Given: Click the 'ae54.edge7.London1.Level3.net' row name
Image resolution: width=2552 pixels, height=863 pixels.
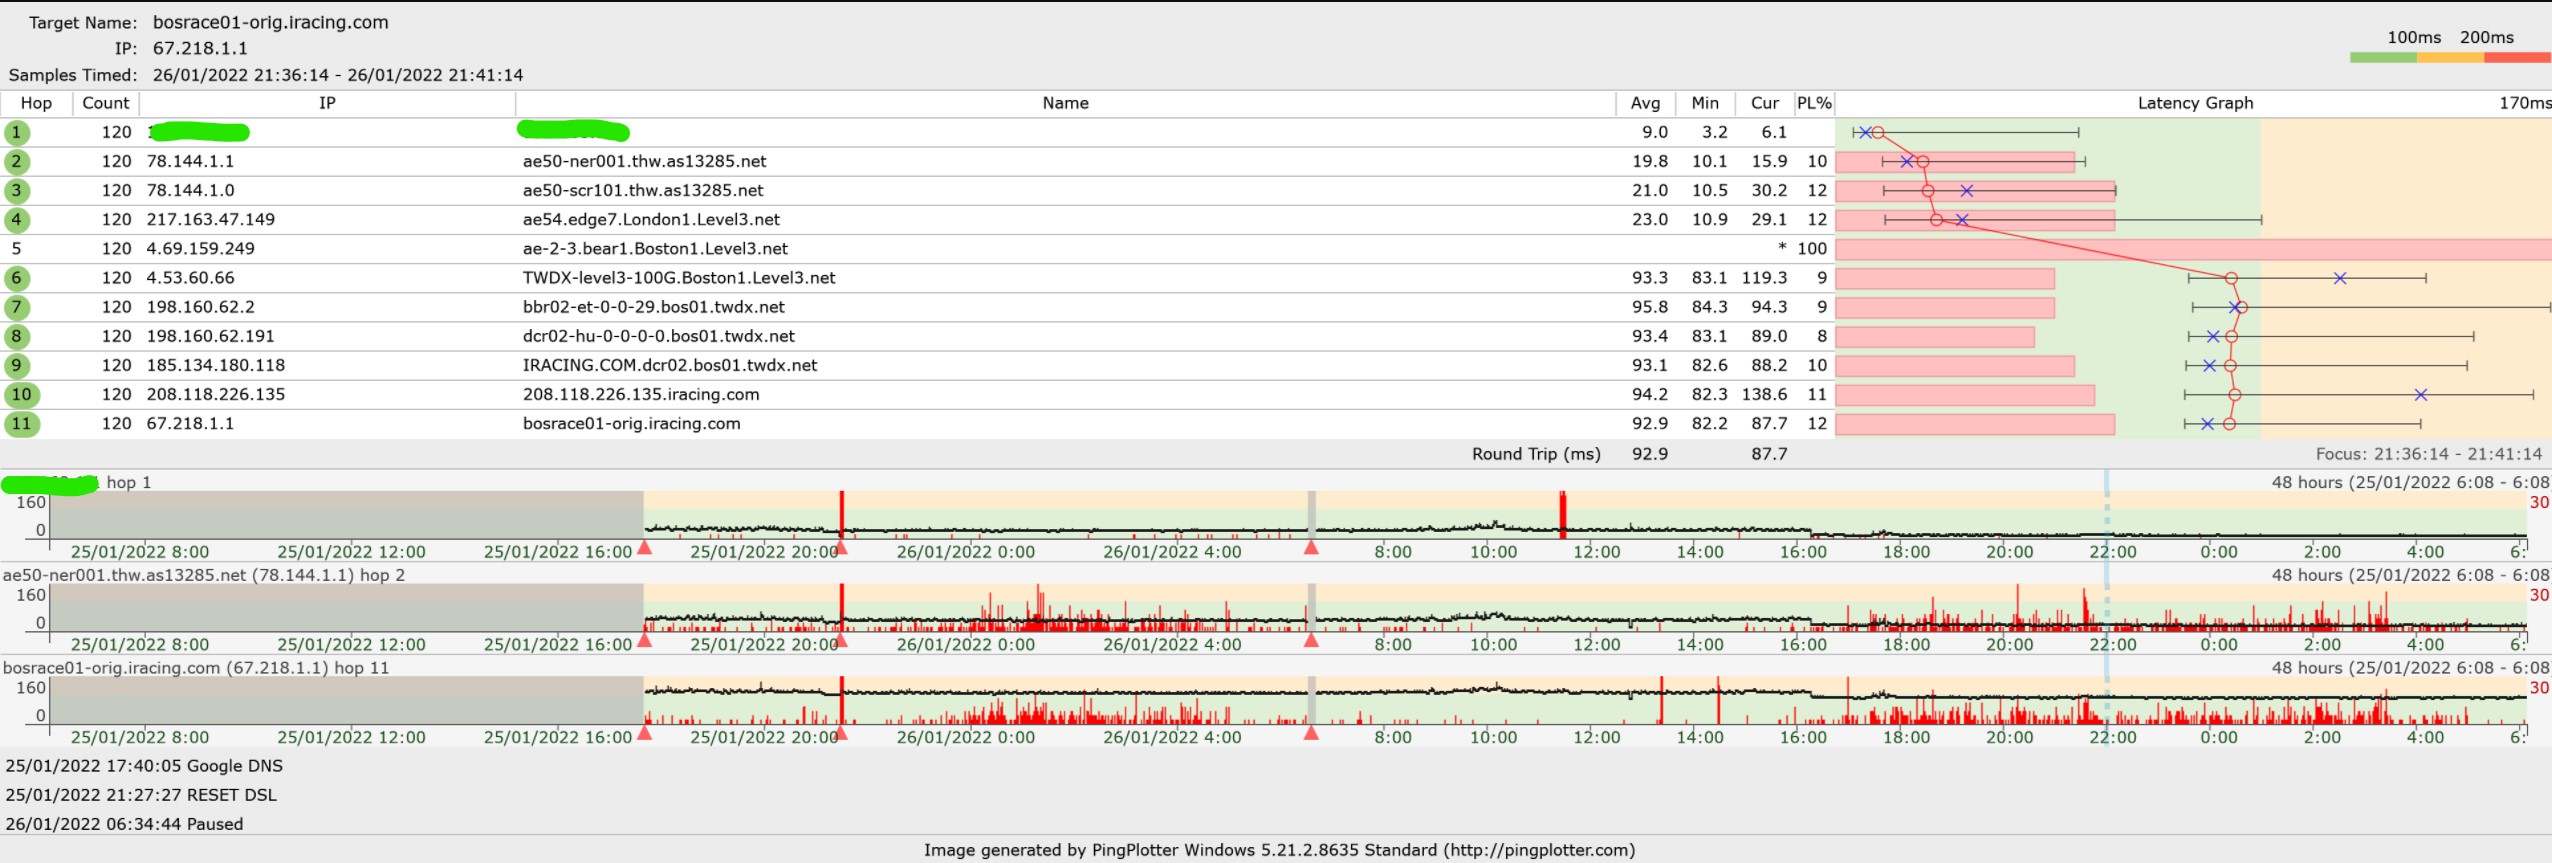Looking at the screenshot, I should pyautogui.click(x=651, y=219).
